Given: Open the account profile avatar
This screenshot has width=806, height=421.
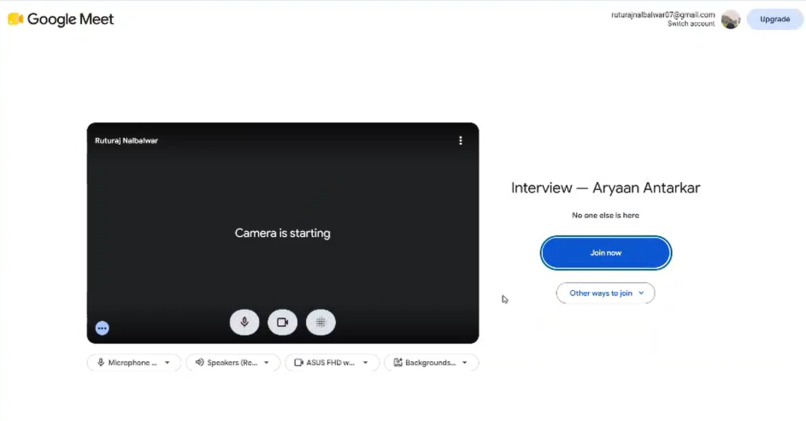Looking at the screenshot, I should (x=730, y=20).
